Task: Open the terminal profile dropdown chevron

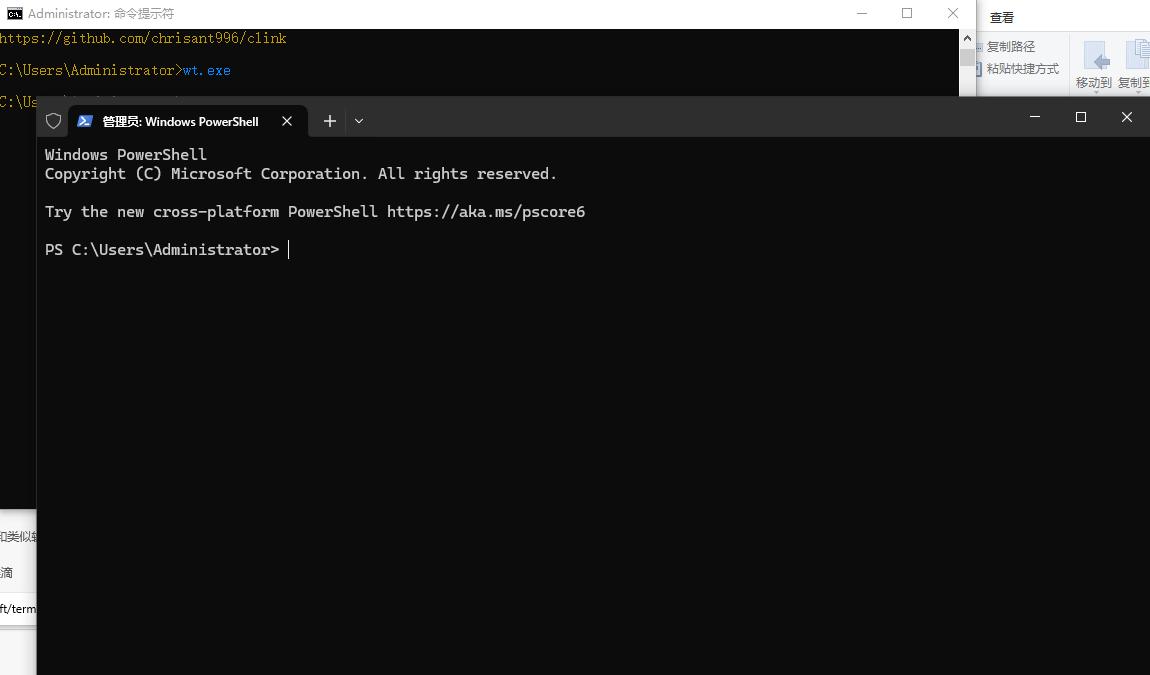Action: (x=358, y=120)
